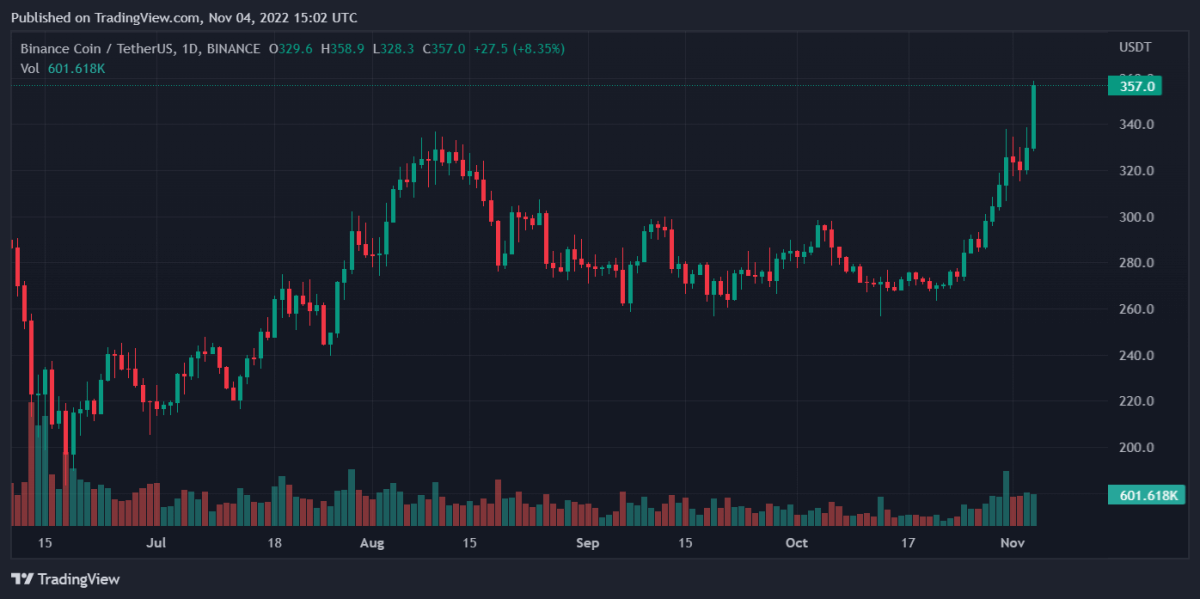Click the Nov date label on time axis
The height and width of the screenshot is (599, 1200).
[1014, 544]
